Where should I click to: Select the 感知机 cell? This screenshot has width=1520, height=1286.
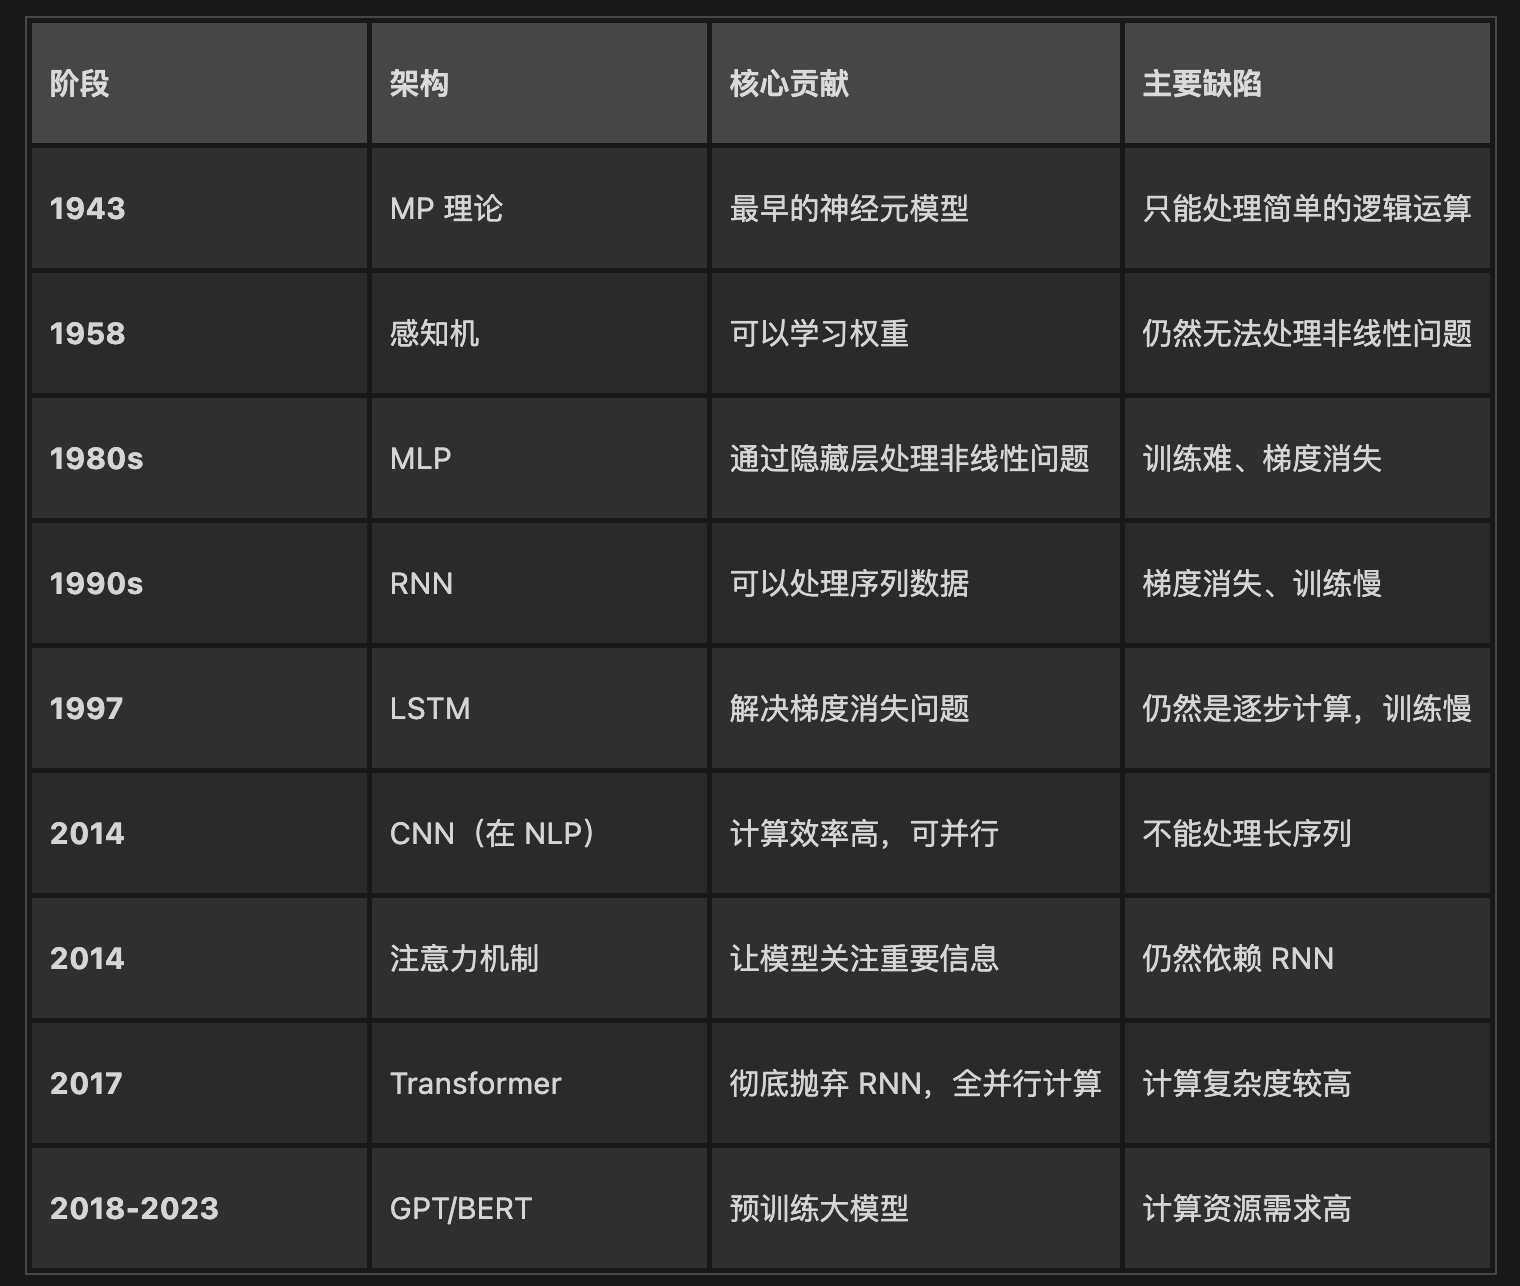(434, 334)
